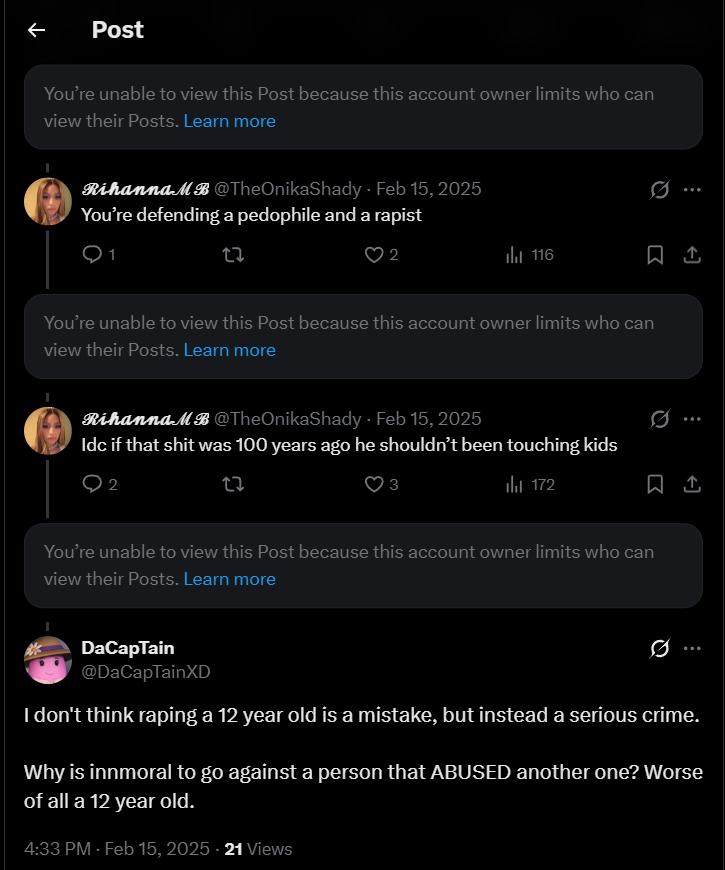
Task: Click first 'Learn more' link at top
Action: pos(230,121)
